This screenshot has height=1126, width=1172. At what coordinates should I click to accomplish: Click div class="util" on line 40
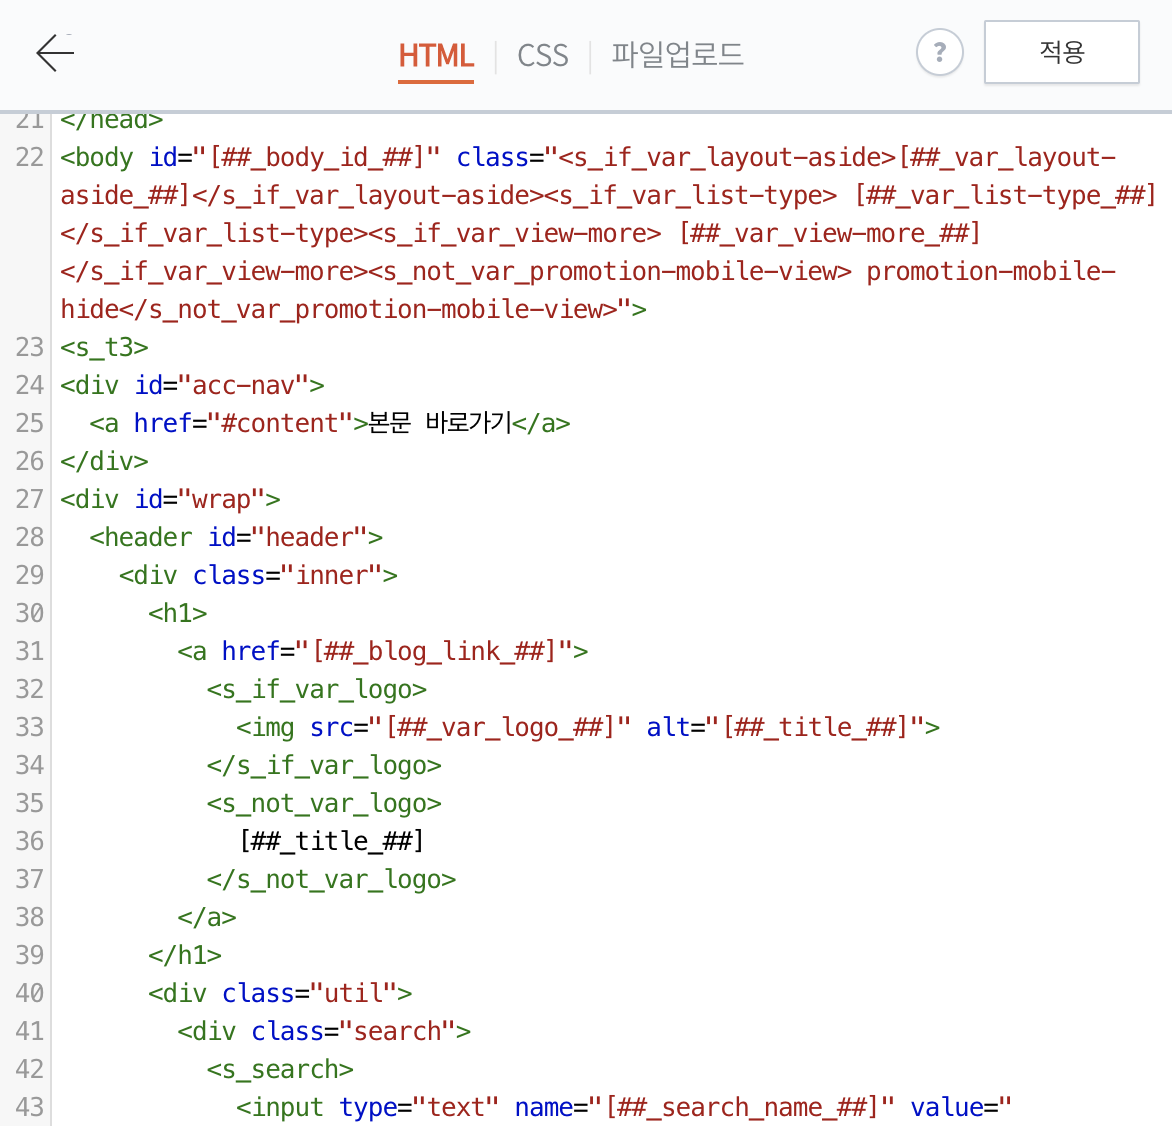(x=280, y=994)
